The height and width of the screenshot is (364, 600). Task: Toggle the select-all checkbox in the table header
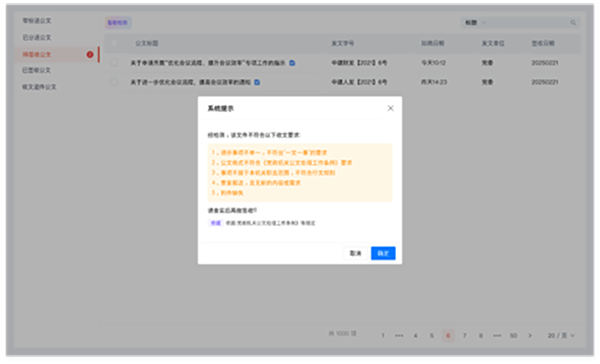tap(114, 43)
